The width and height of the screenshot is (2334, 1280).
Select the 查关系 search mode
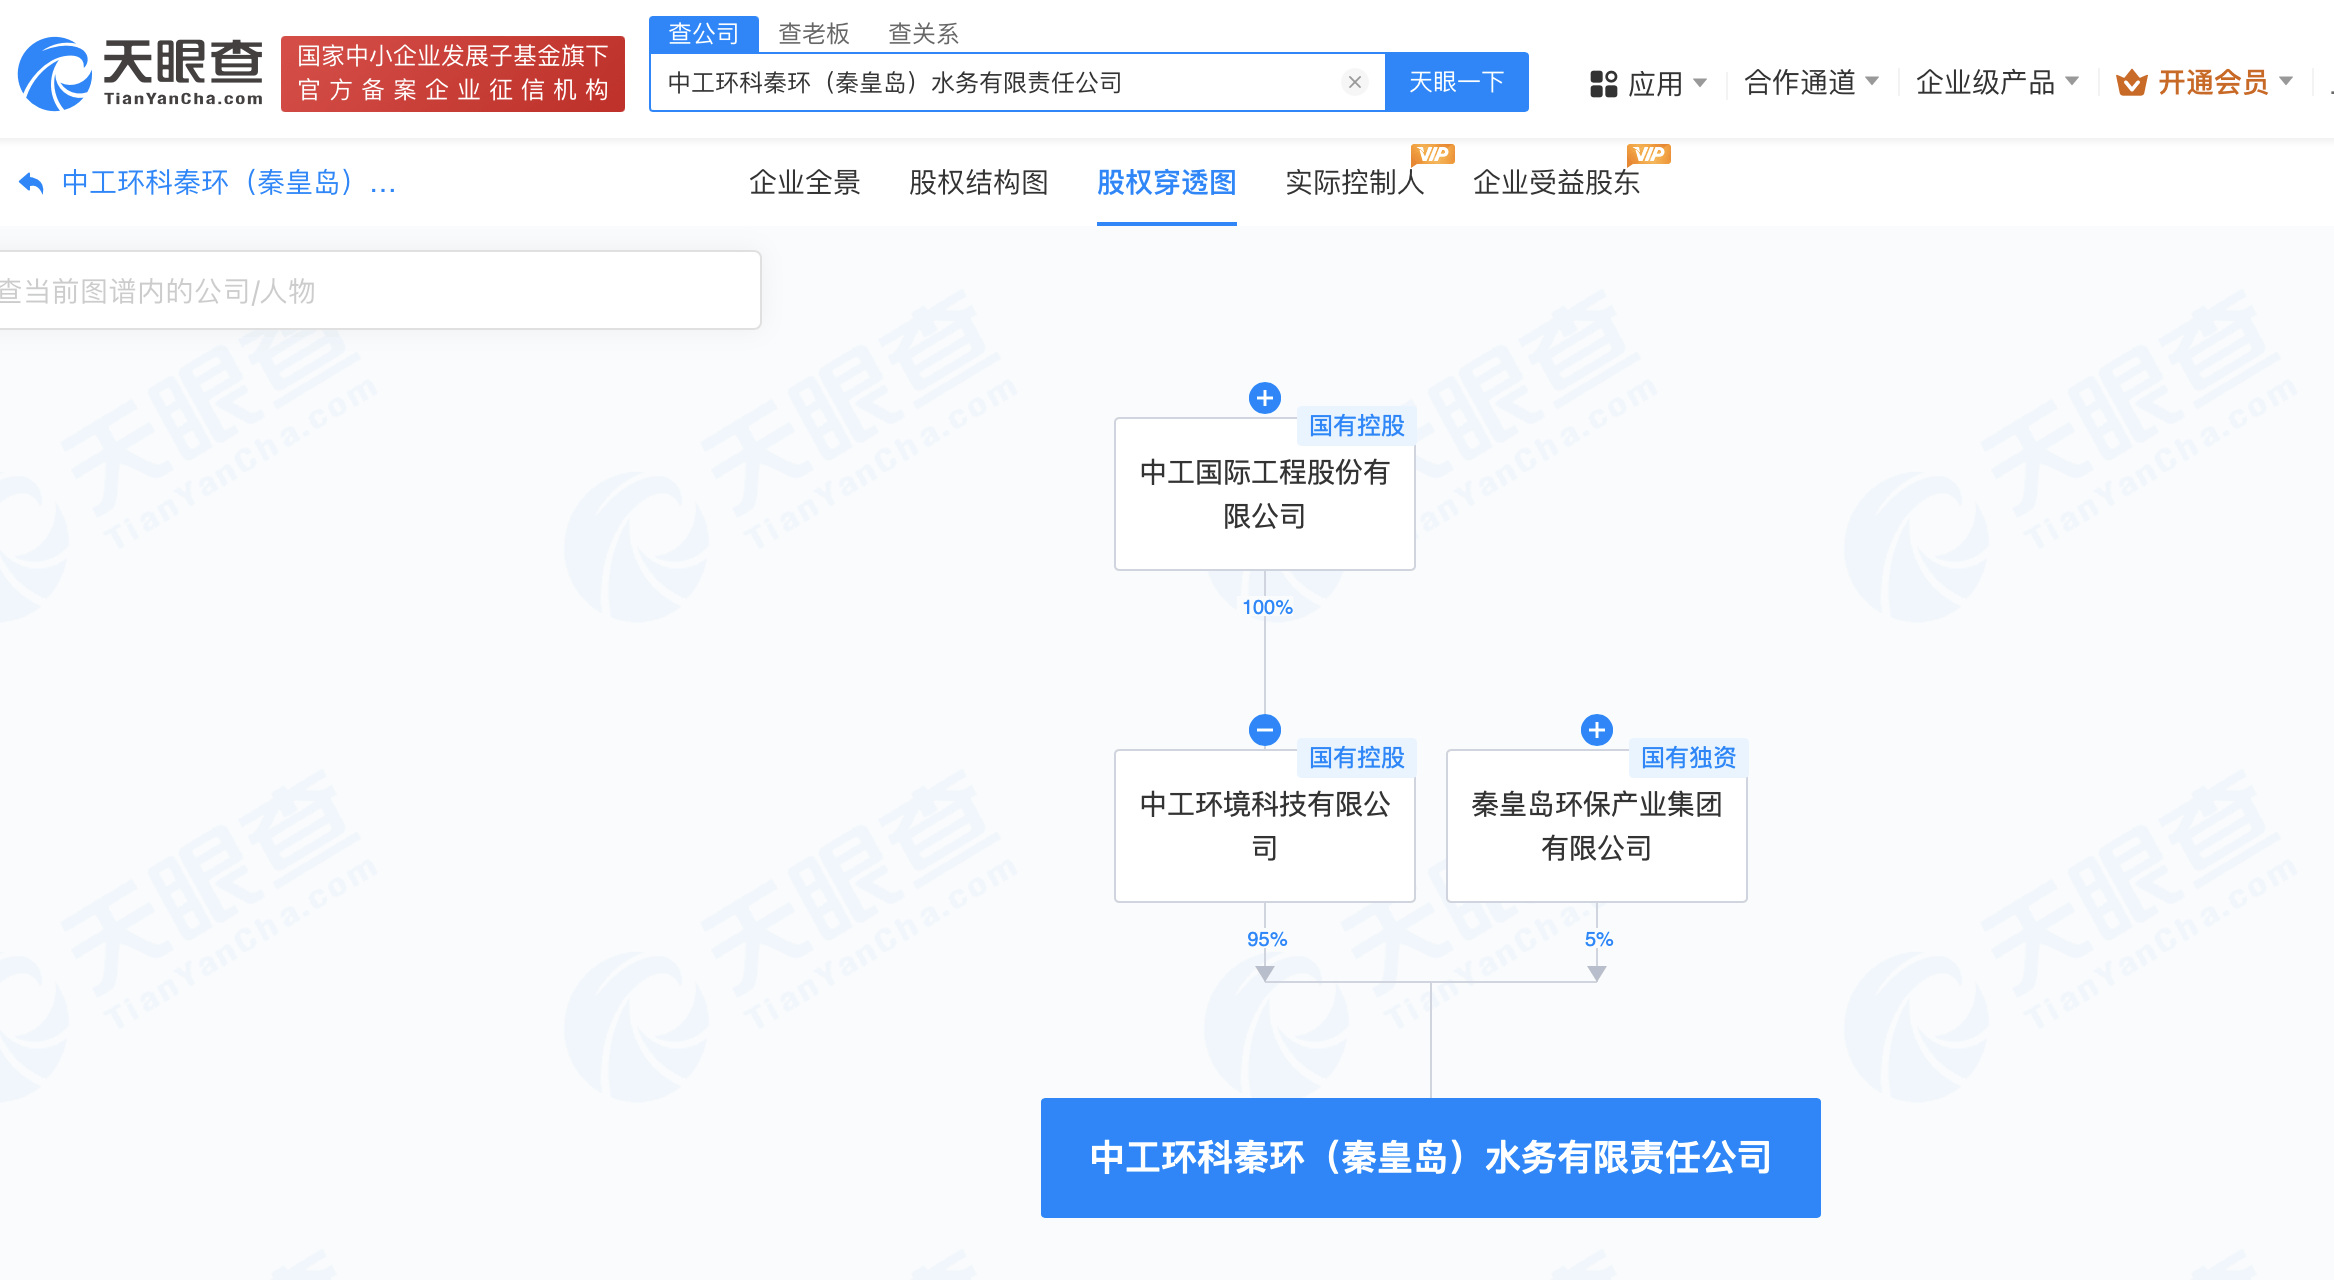[x=923, y=34]
